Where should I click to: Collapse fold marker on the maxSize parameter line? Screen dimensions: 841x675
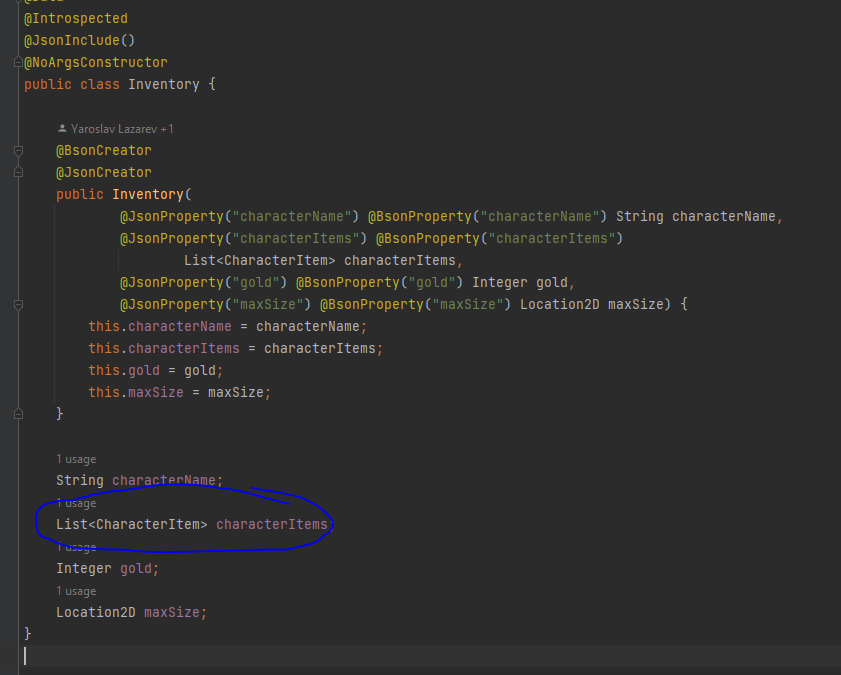coord(18,305)
